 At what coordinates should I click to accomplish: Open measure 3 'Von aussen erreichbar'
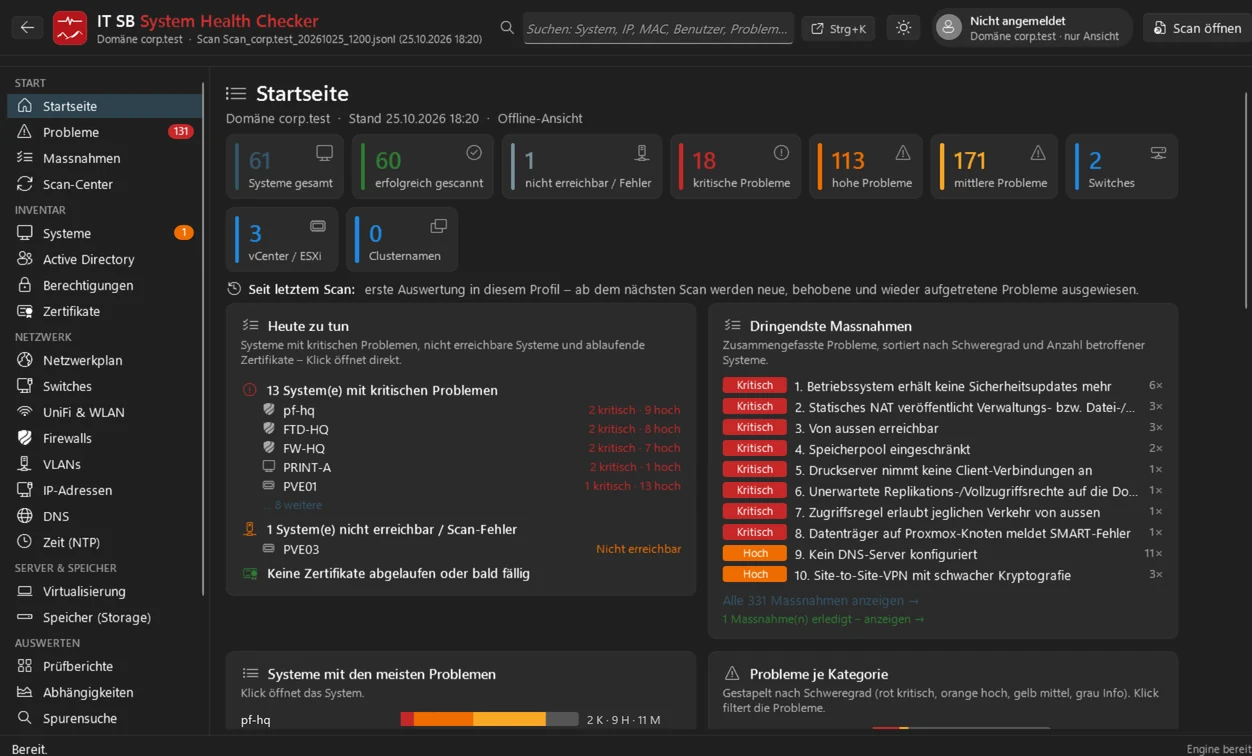click(942, 427)
